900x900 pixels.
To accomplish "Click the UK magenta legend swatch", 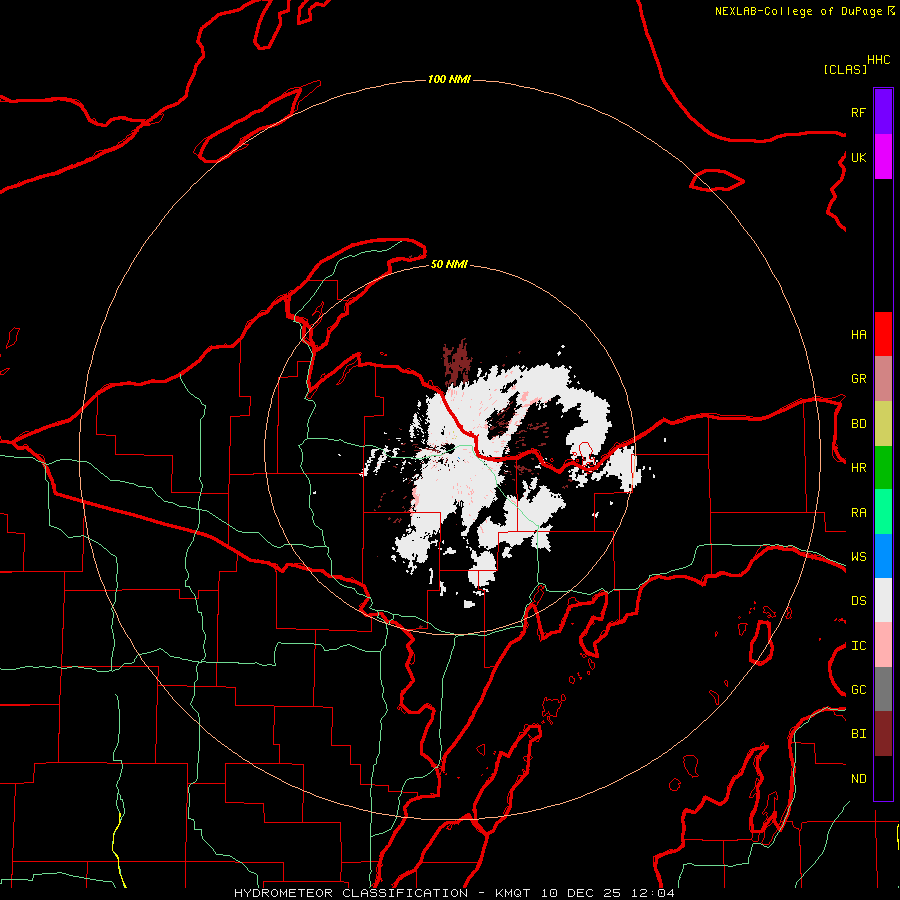I will click(883, 156).
